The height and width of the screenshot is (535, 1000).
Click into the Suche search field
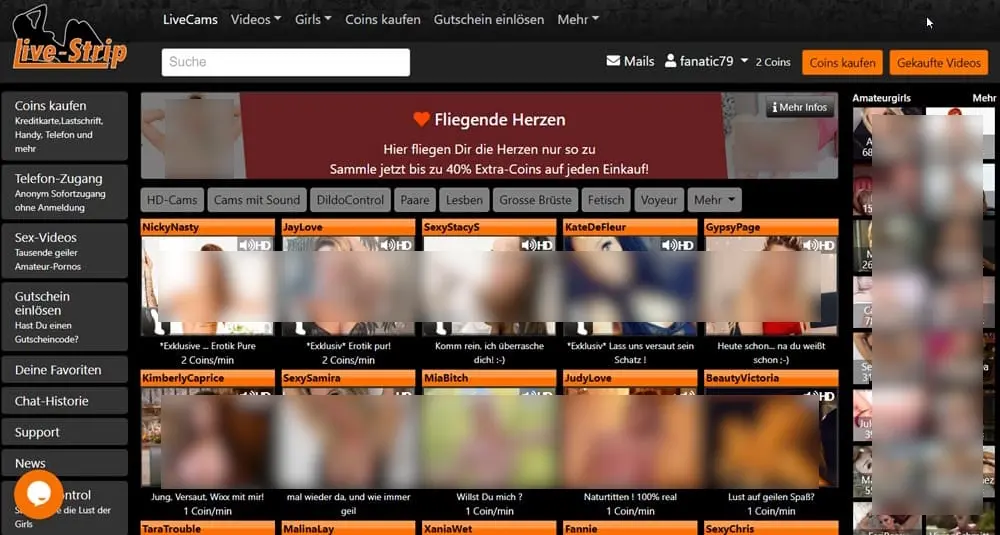click(285, 62)
